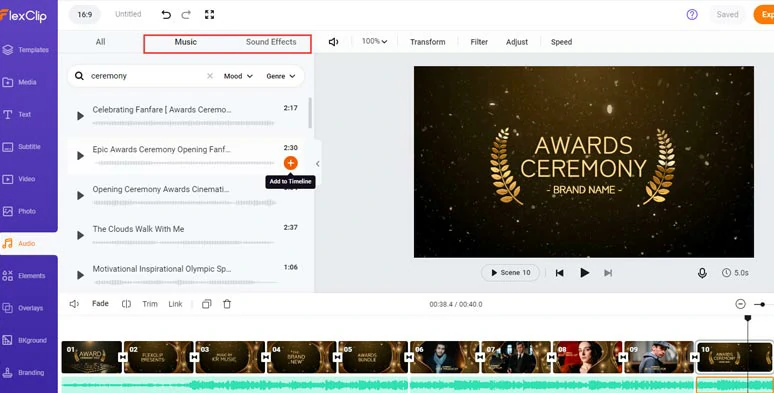Image resolution: width=774 pixels, height=393 pixels.
Task: Play the Scene 10 preview button
Action: pyautogui.click(x=510, y=273)
